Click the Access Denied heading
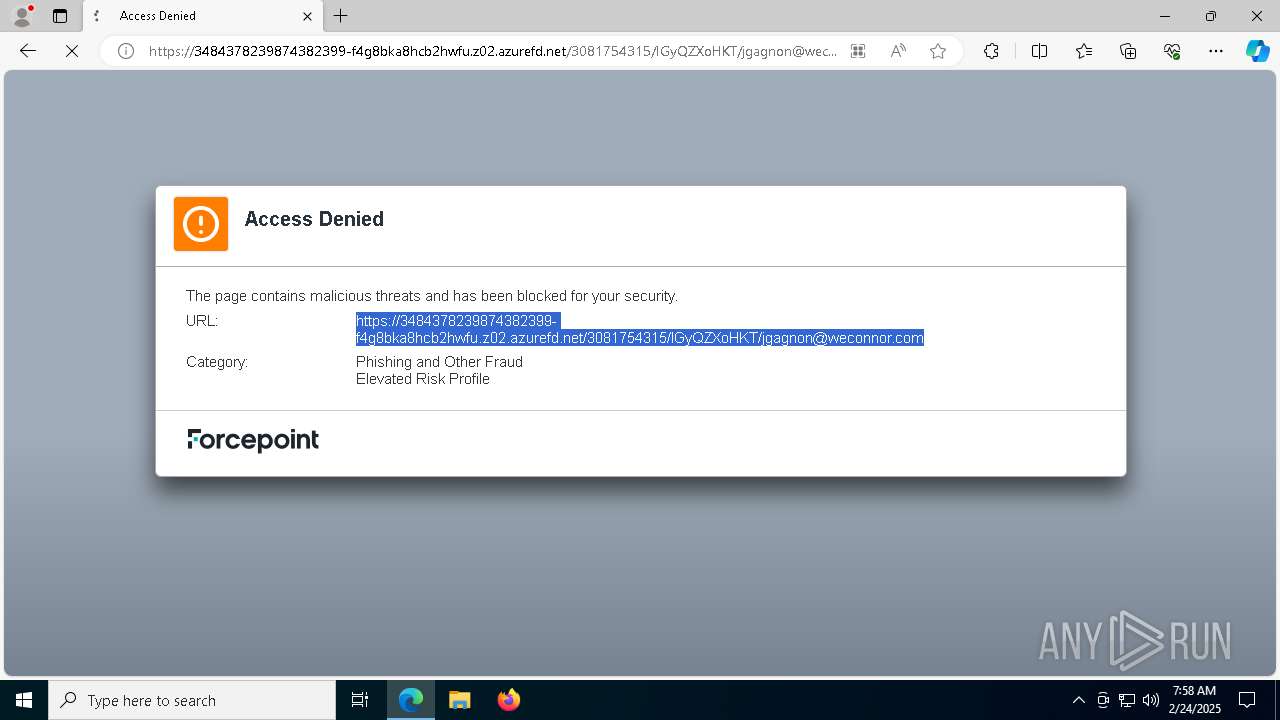1280x720 pixels. [314, 219]
